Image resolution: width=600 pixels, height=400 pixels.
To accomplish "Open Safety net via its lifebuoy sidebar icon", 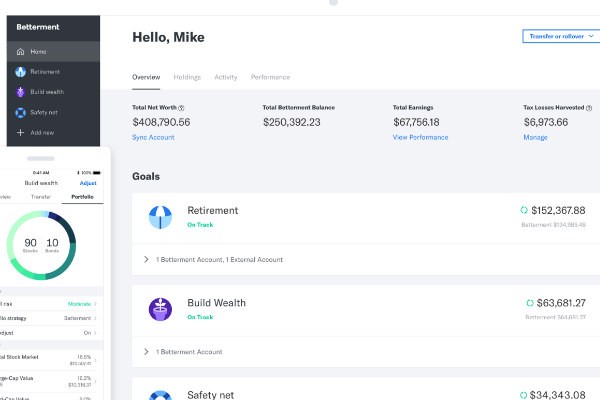I will point(21,112).
